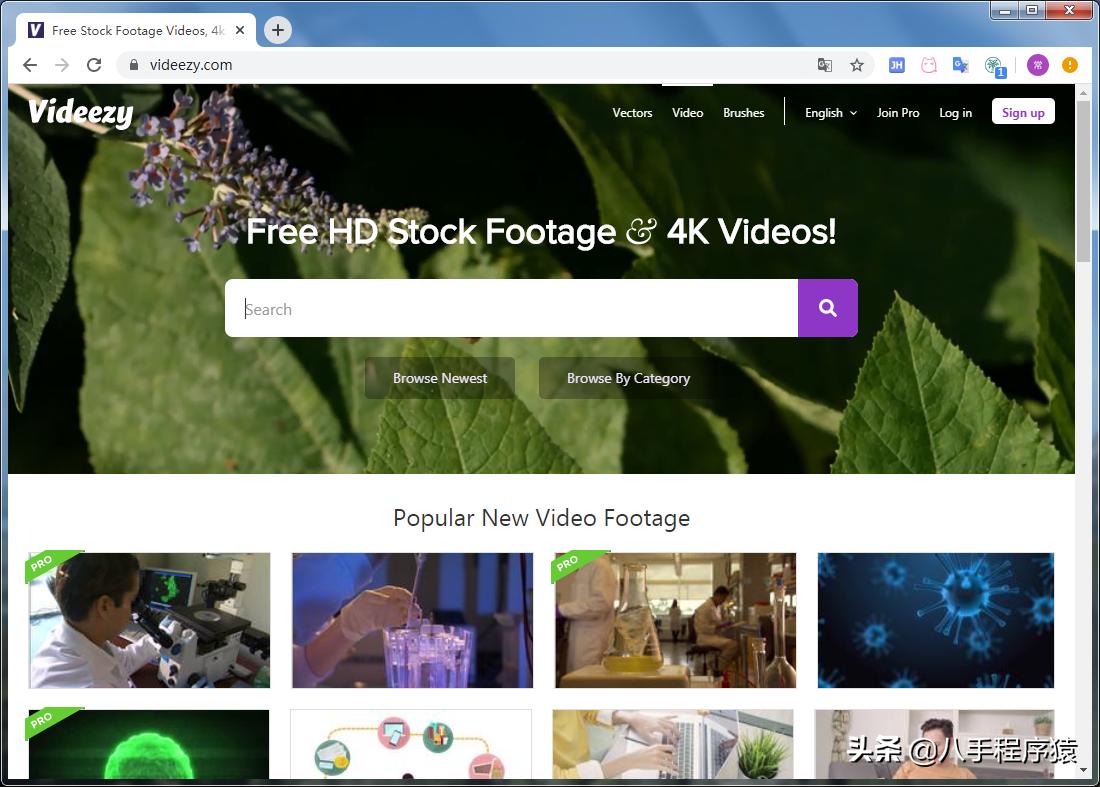Click the page vertical scrollbar thumb
Image resolution: width=1100 pixels, height=787 pixels.
click(1083, 181)
